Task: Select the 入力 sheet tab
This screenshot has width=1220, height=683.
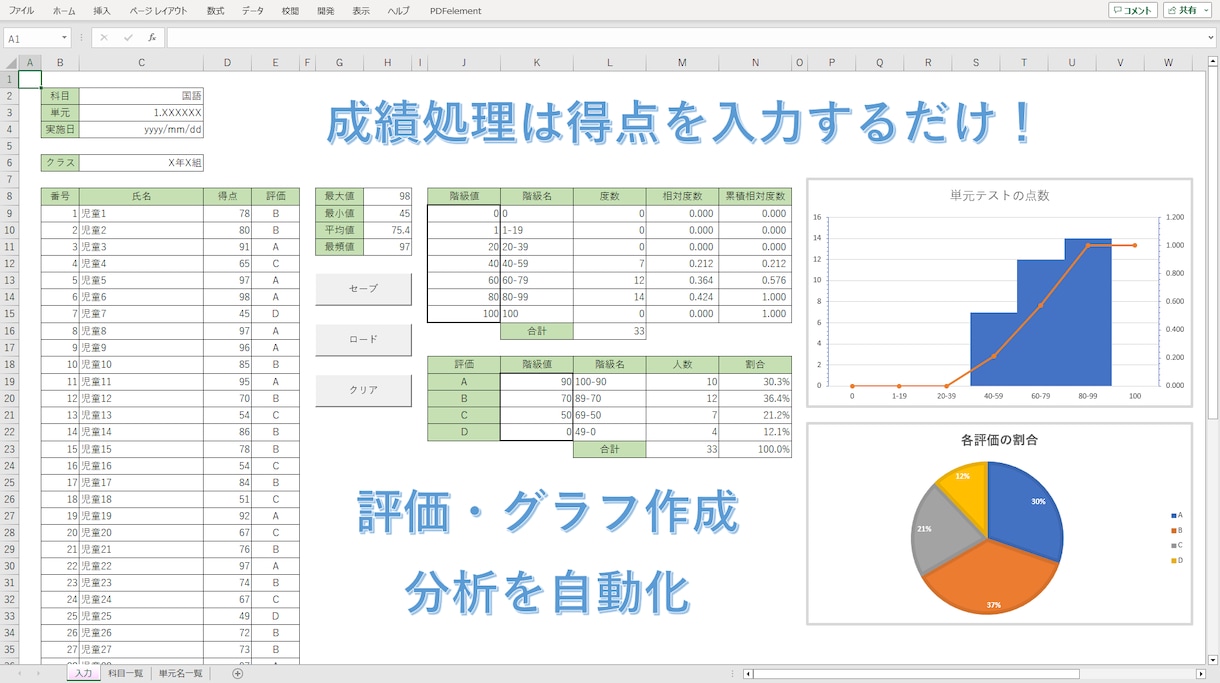Action: (83, 674)
